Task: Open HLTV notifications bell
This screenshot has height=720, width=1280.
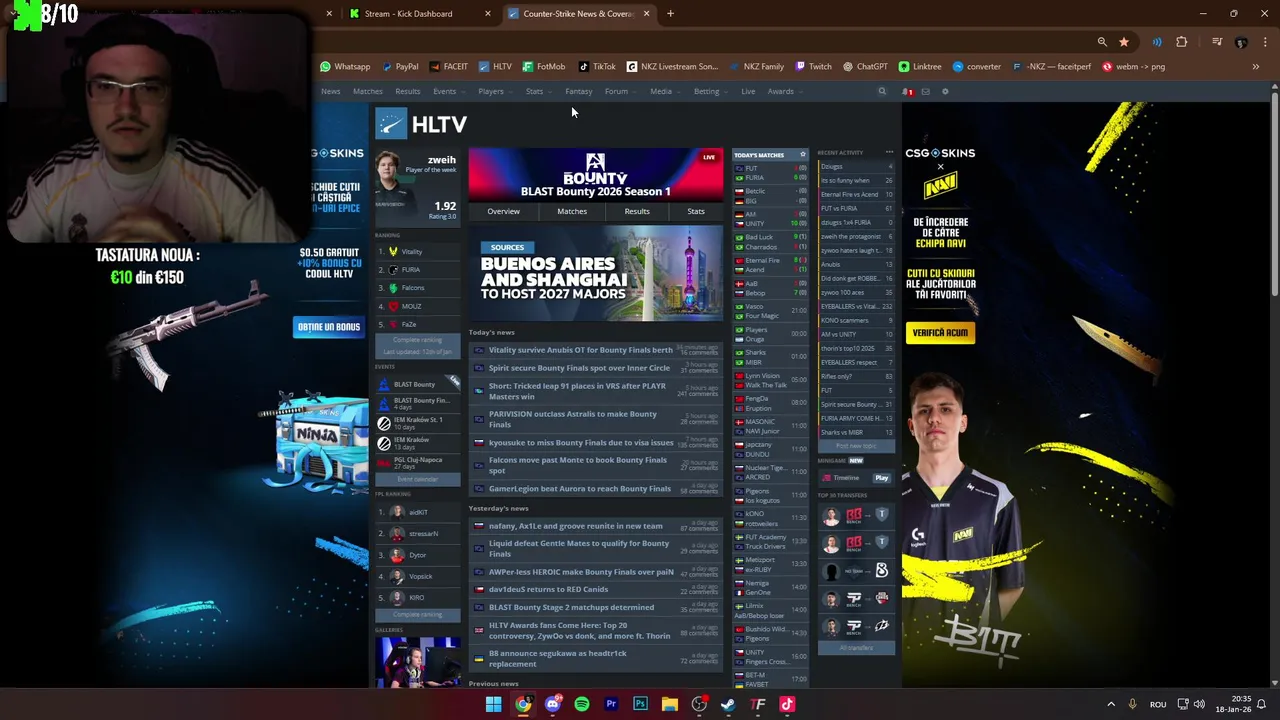Action: [x=908, y=92]
